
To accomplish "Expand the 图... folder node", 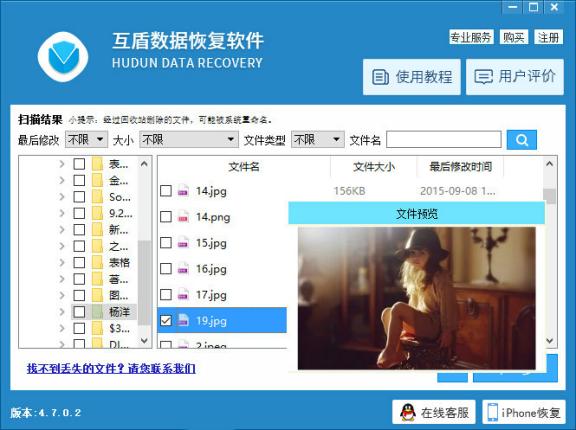I will (x=62, y=295).
